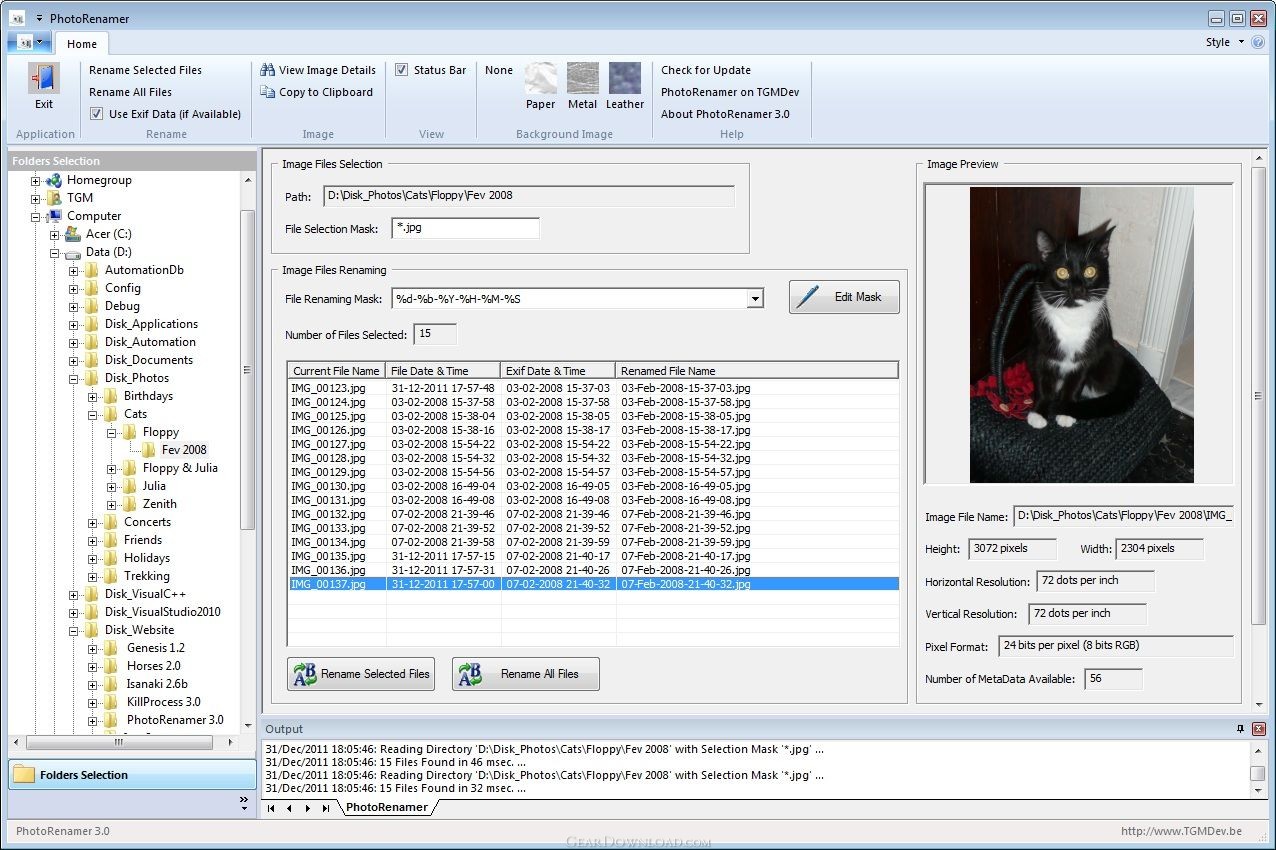The width and height of the screenshot is (1276, 850).
Task: Collapse the Disk_Website folder node
Action: coord(74,631)
